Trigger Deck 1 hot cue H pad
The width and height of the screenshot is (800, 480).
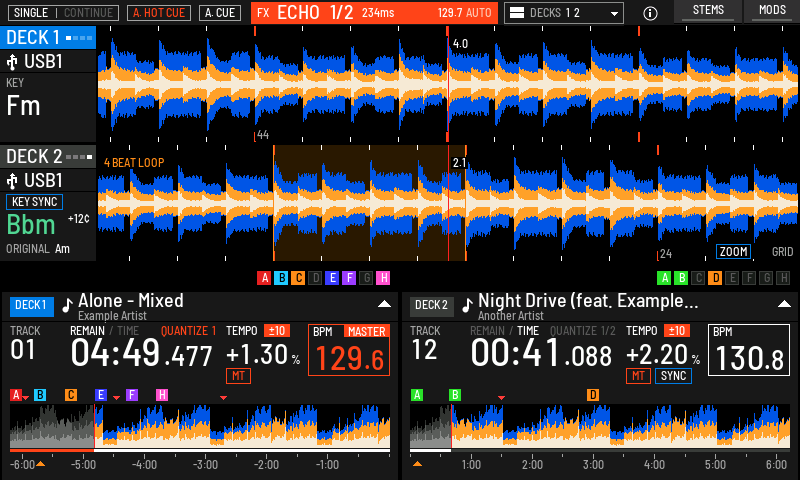click(383, 278)
